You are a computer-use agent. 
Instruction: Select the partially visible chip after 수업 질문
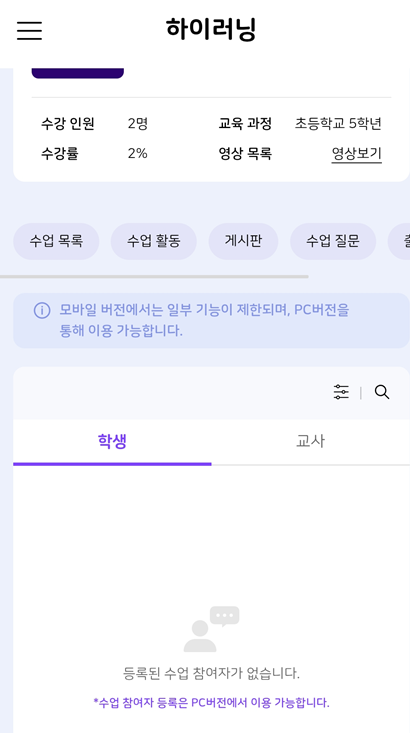(x=399, y=241)
